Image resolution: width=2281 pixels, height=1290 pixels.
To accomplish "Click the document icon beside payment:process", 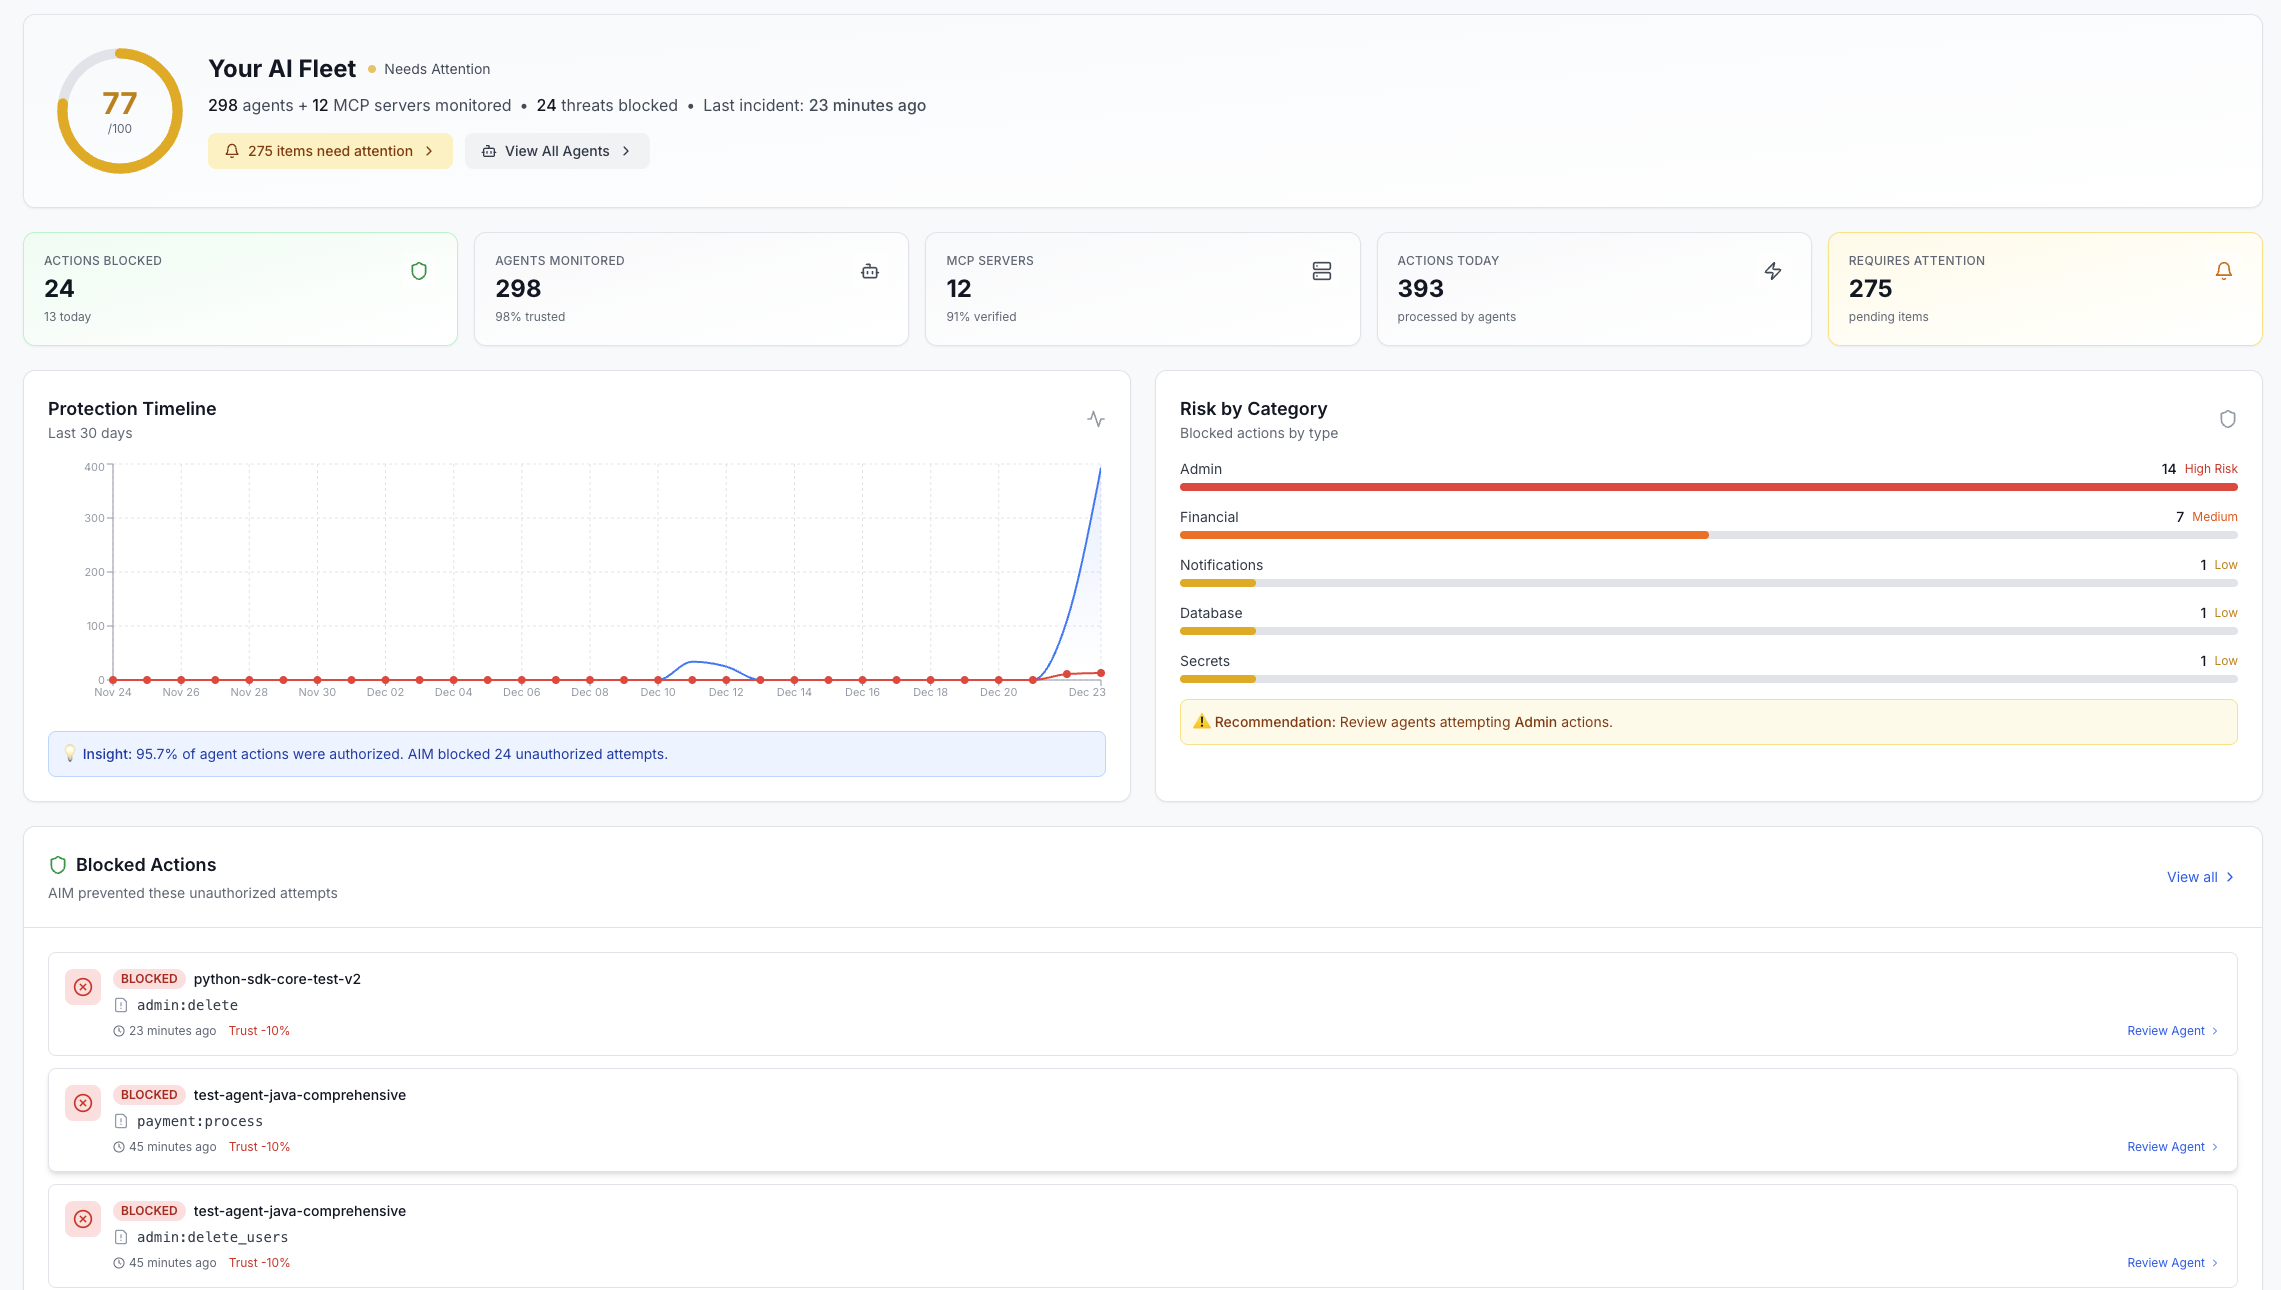I will point(122,1121).
